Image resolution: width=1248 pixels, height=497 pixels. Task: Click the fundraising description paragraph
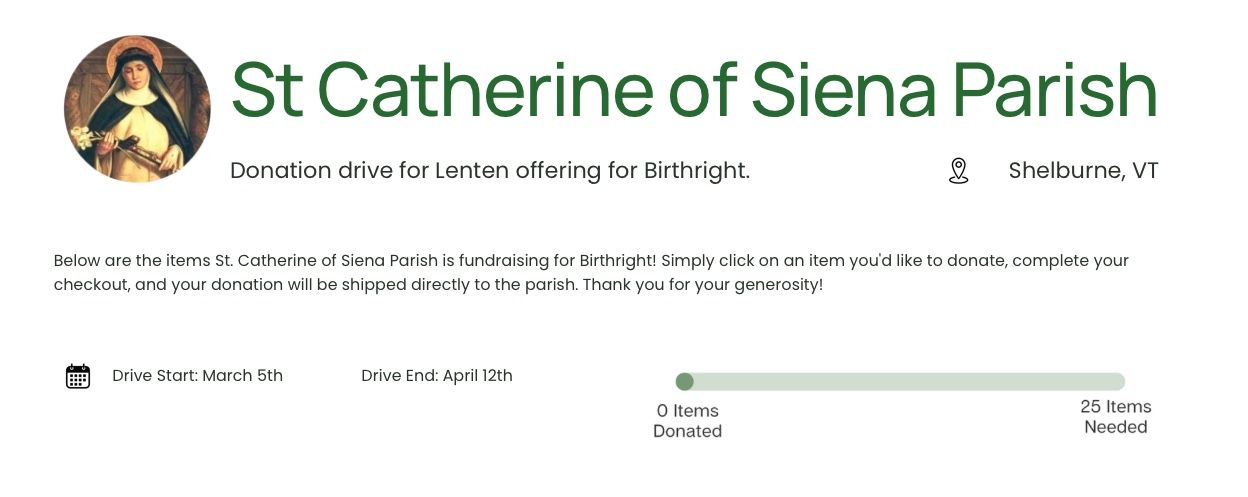[x=591, y=273]
